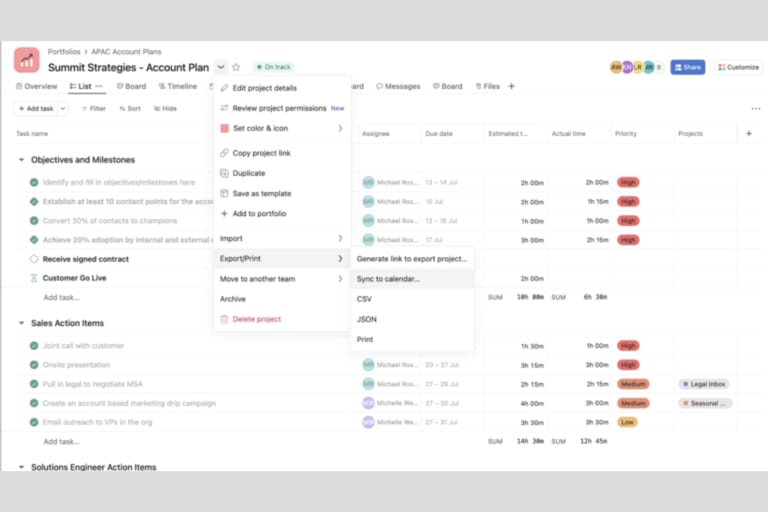Click the Share button
Viewport: 768px width, 512px height.
[x=688, y=67]
